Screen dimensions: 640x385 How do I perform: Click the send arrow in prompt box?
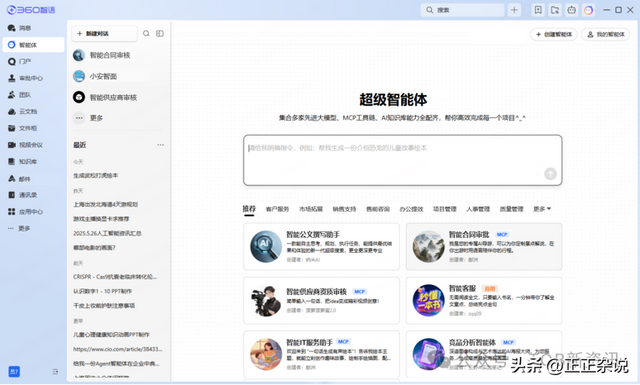[x=550, y=174]
